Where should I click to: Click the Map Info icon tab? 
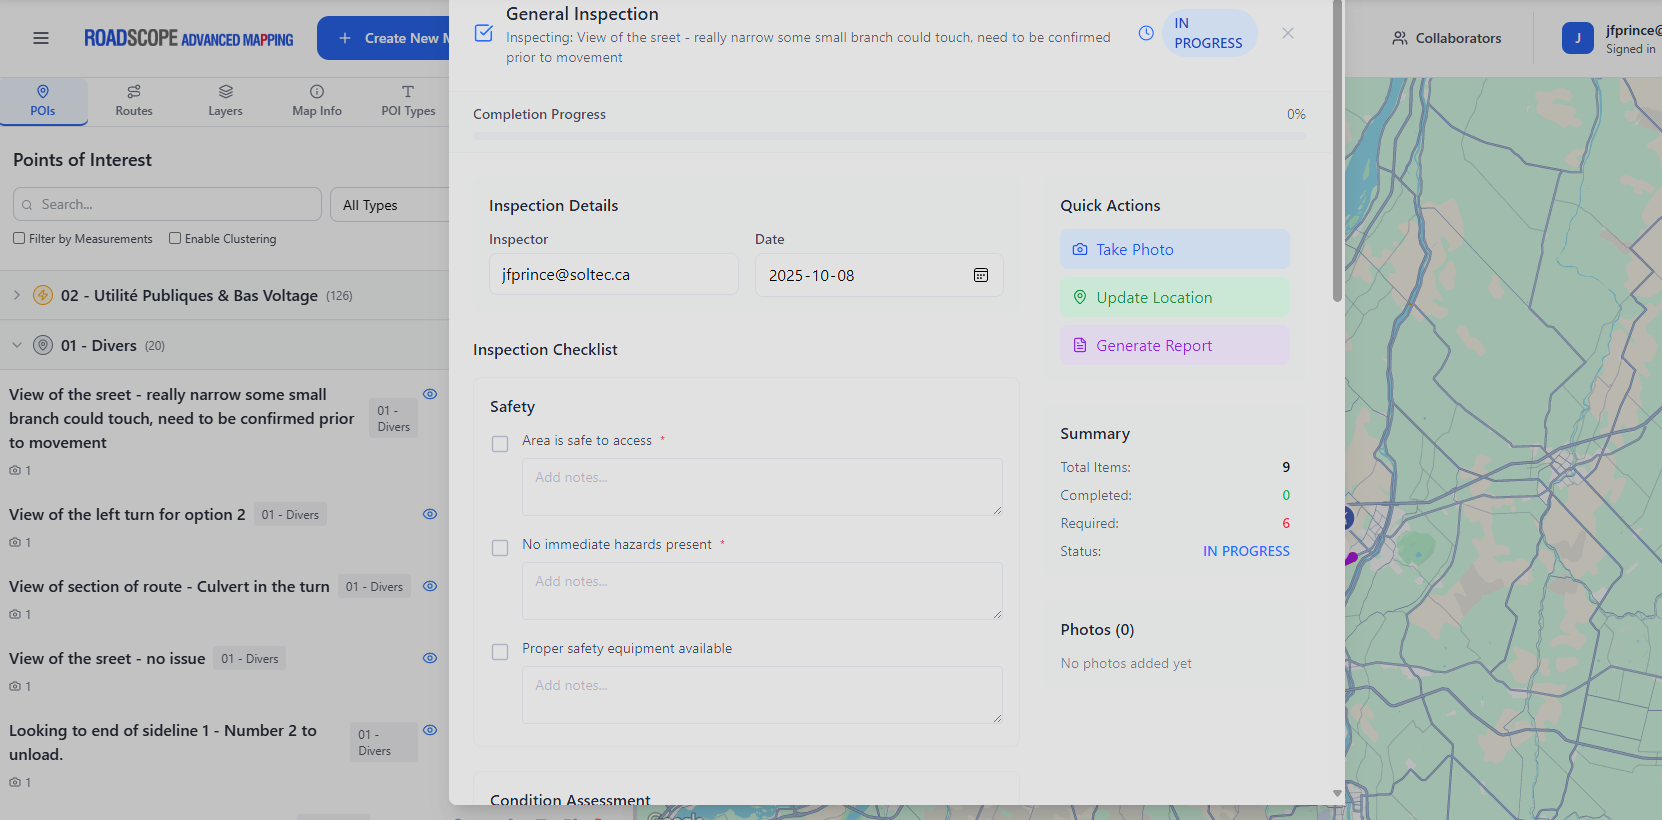(317, 101)
